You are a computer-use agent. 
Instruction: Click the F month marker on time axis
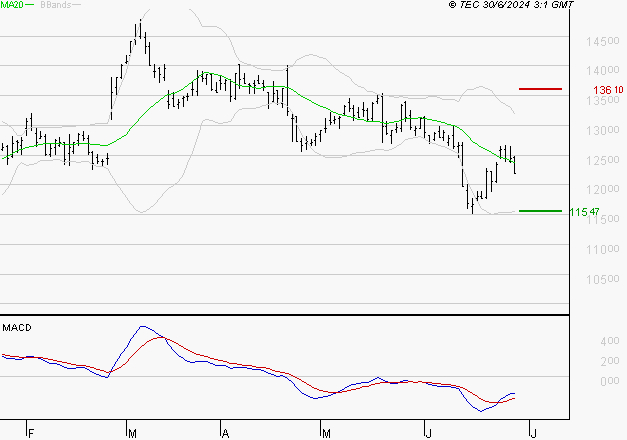[31, 434]
